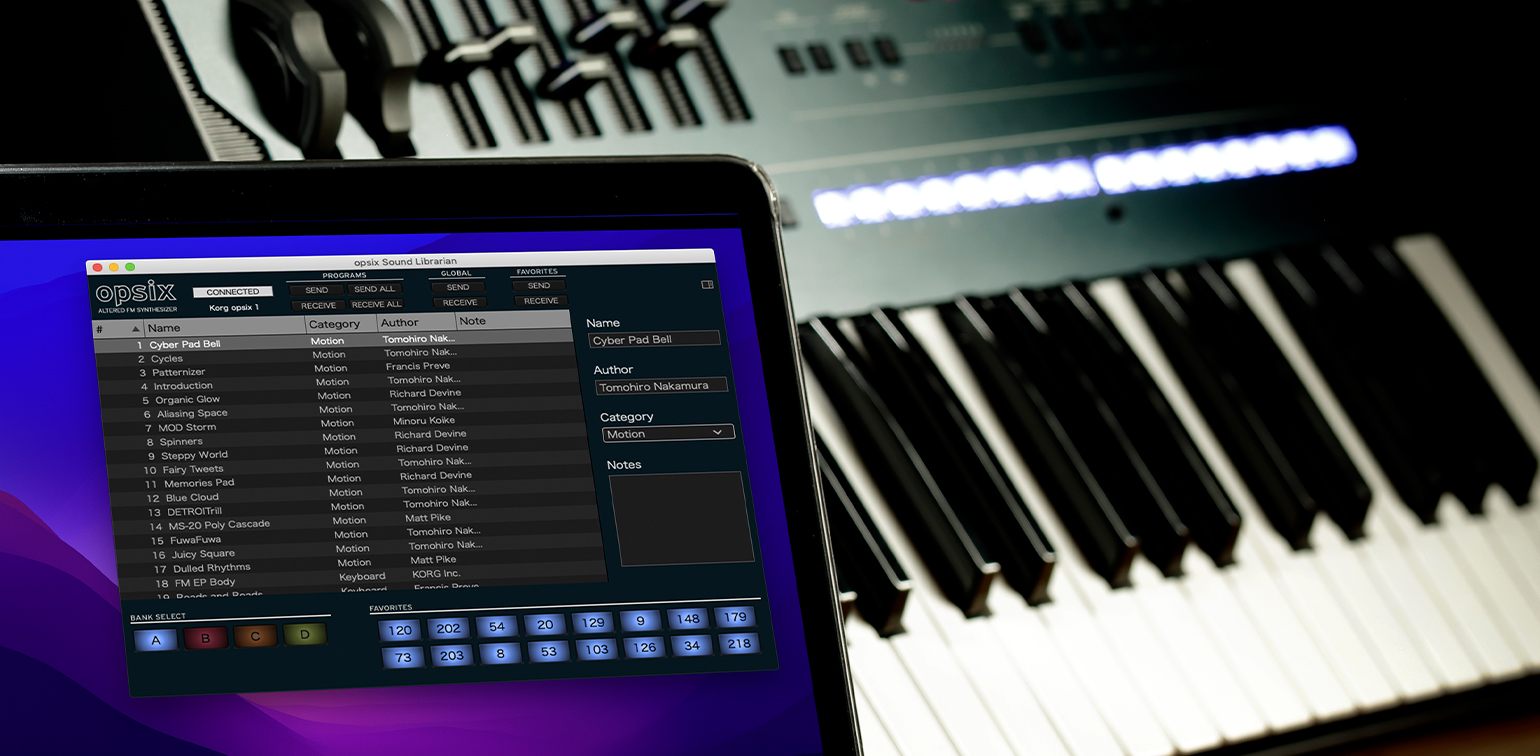Viewport: 1540px width, 756px height.
Task: Click the Author field with Tomohiro Nakamura
Action: [661, 386]
